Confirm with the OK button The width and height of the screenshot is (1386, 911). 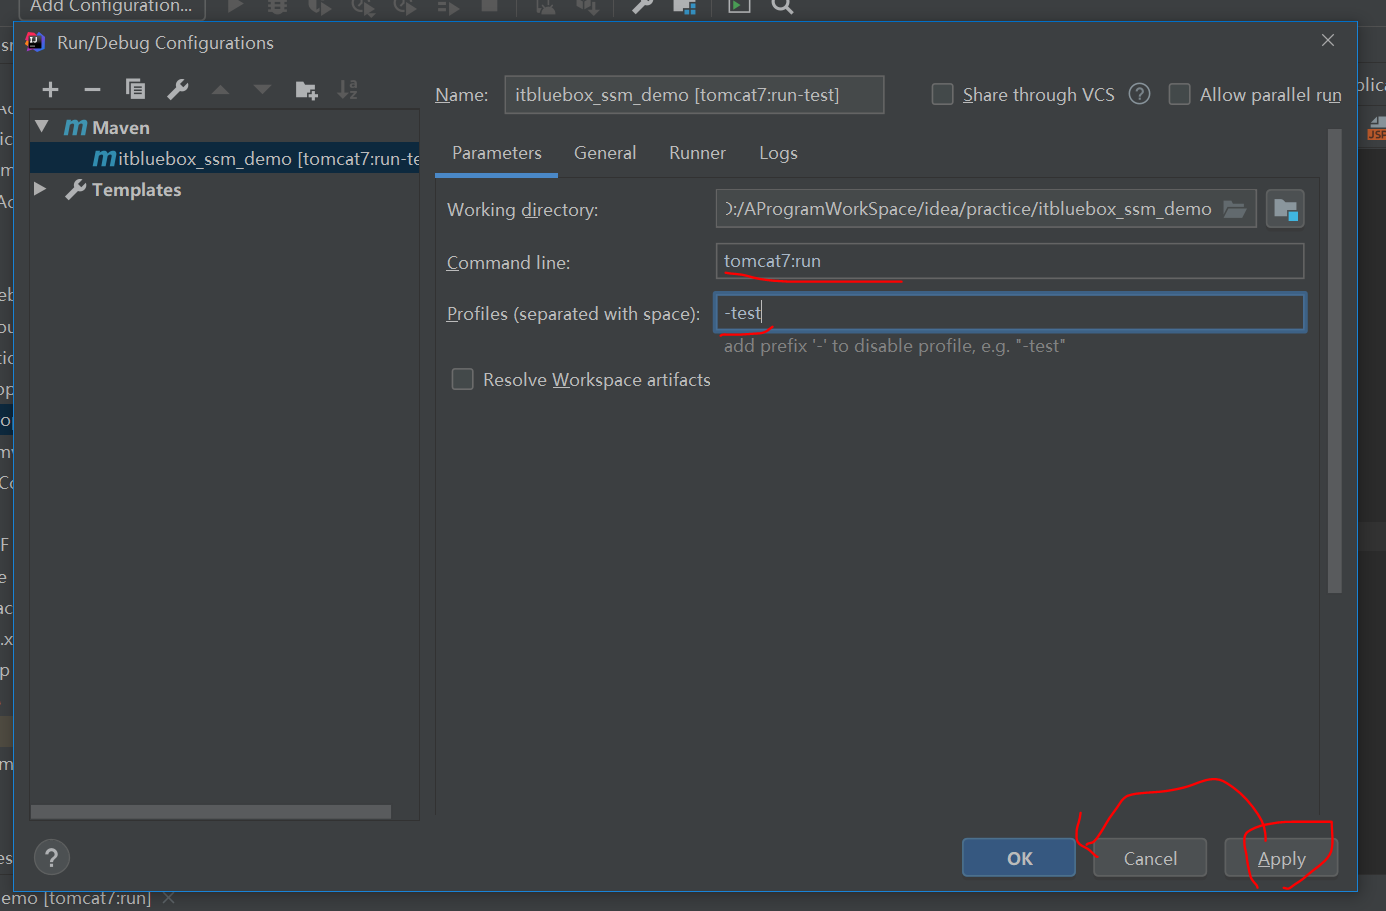tap(1019, 858)
